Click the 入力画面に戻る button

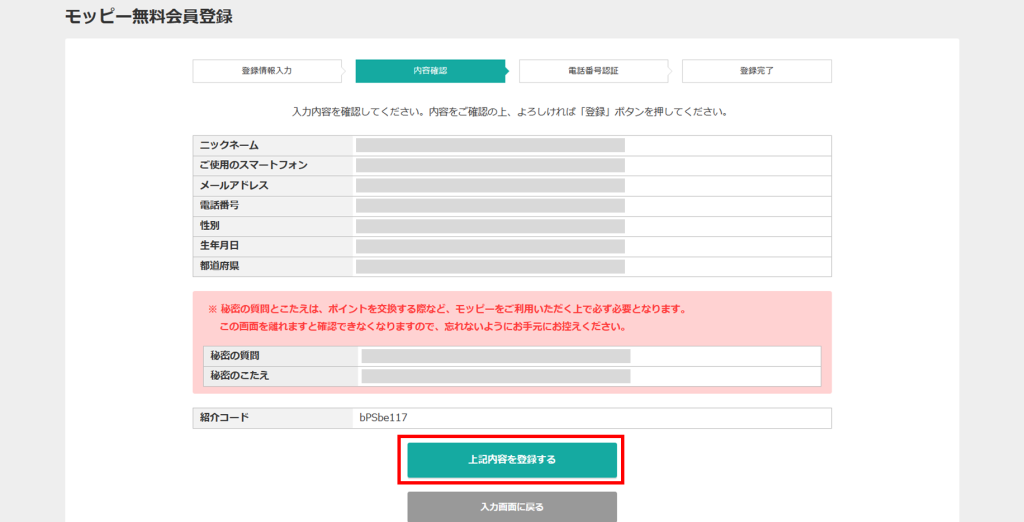tap(512, 507)
